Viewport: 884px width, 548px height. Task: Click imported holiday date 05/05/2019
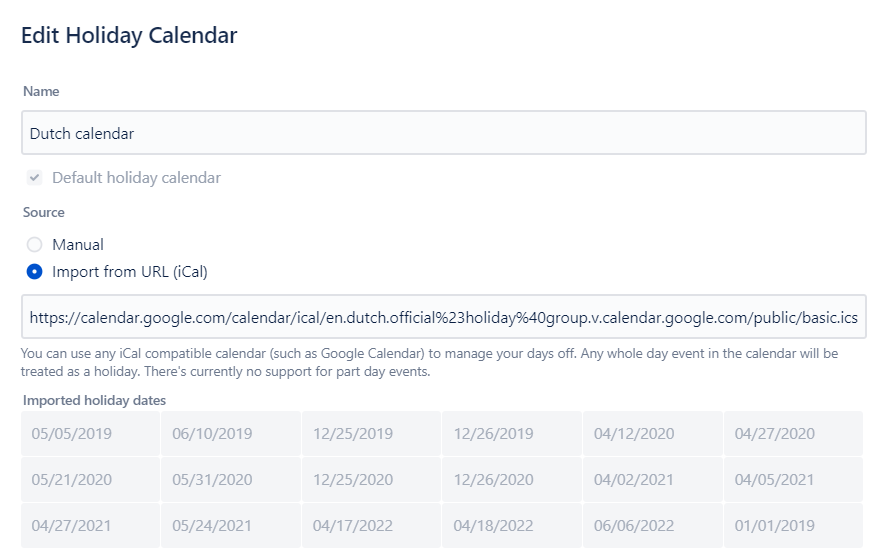click(72, 434)
